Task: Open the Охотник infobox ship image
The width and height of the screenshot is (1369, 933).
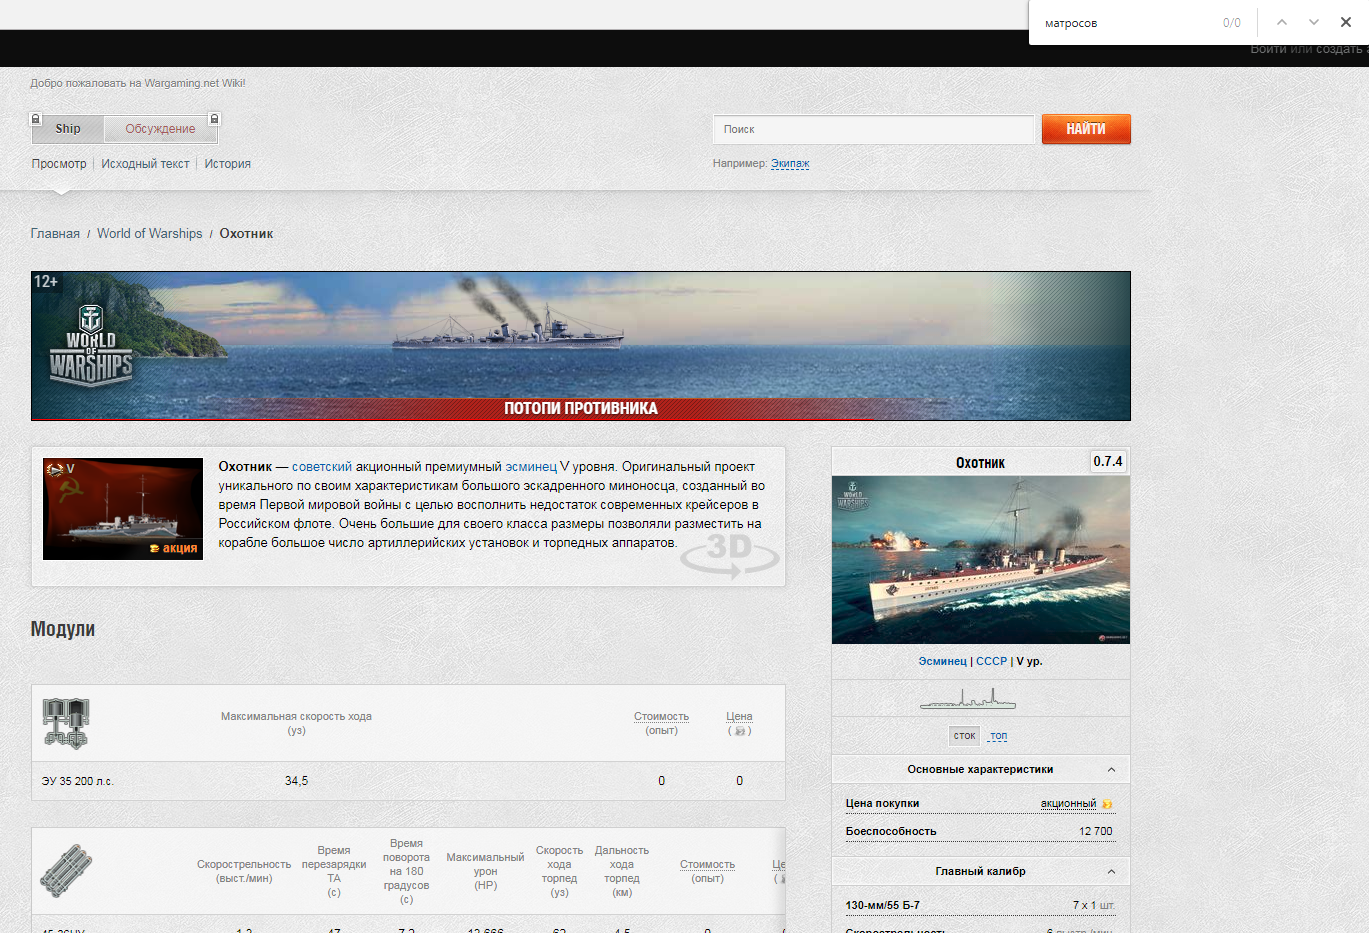Action: [981, 560]
